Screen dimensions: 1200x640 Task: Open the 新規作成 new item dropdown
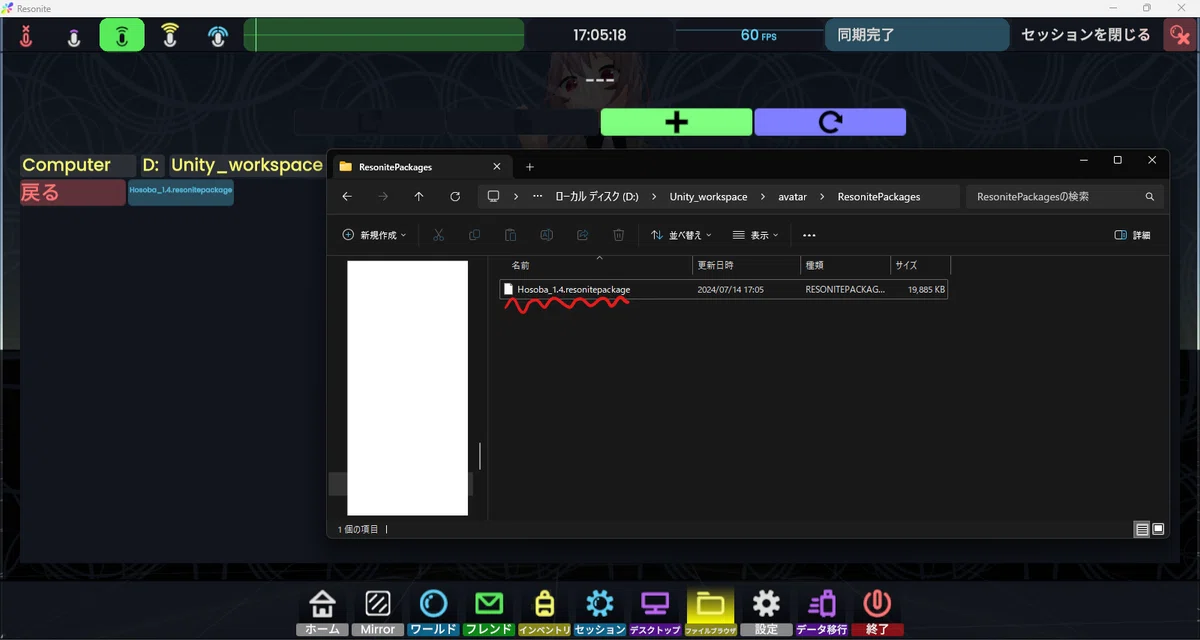coord(374,235)
